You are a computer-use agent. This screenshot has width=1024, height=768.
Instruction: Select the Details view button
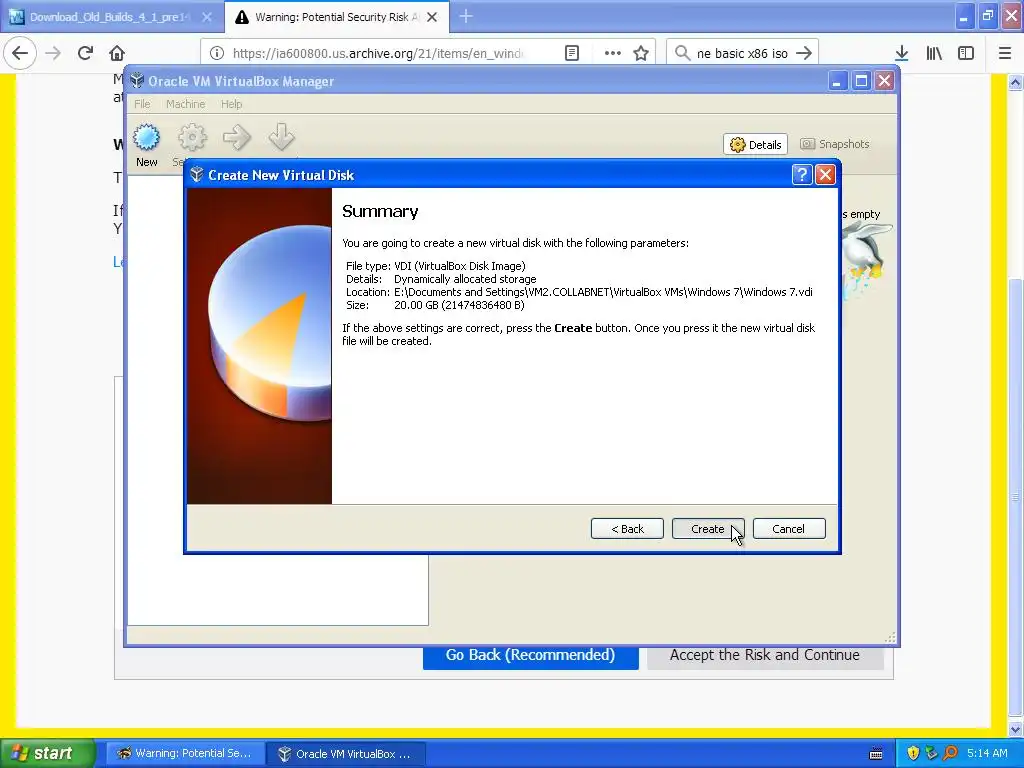click(756, 144)
